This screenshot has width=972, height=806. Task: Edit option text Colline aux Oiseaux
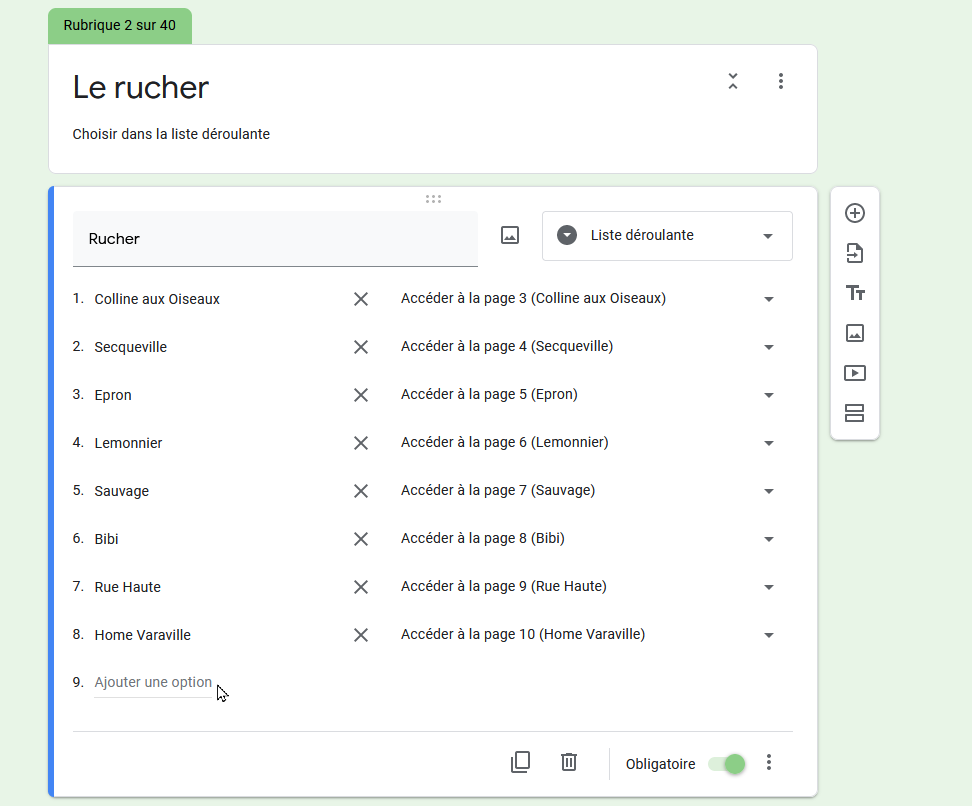[x=157, y=299]
